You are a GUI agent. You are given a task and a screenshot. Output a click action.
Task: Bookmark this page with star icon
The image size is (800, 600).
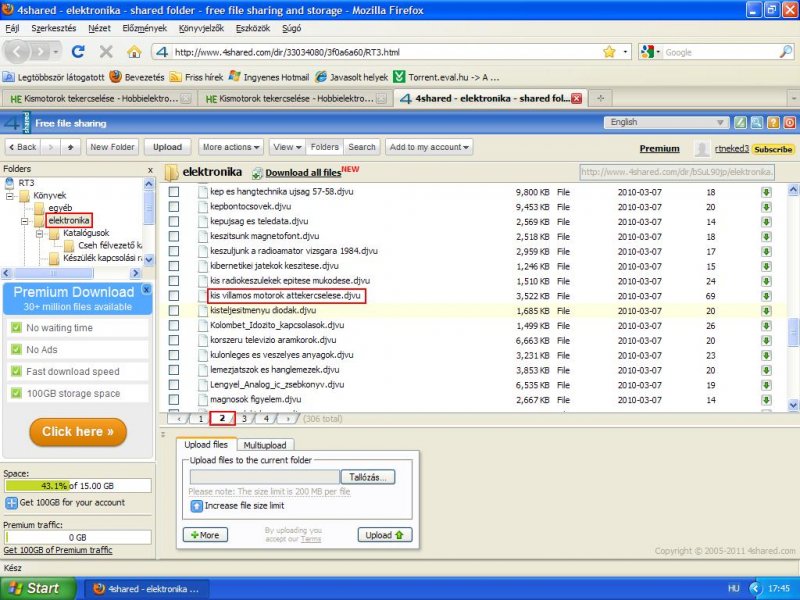(609, 52)
